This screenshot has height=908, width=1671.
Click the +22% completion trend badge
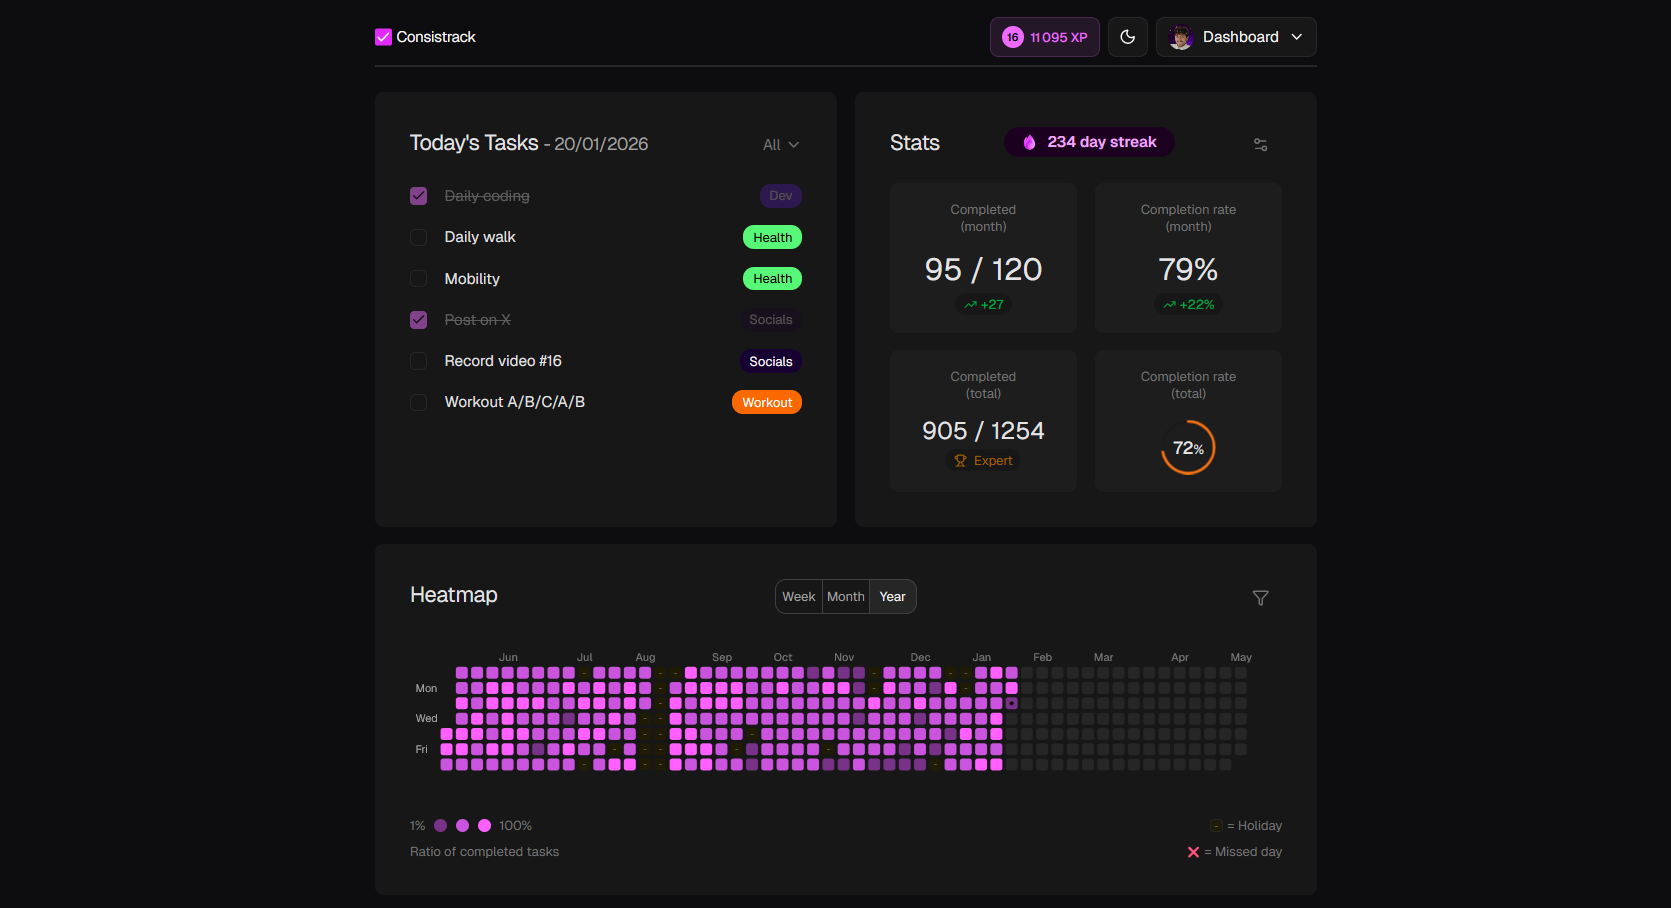click(x=1189, y=305)
